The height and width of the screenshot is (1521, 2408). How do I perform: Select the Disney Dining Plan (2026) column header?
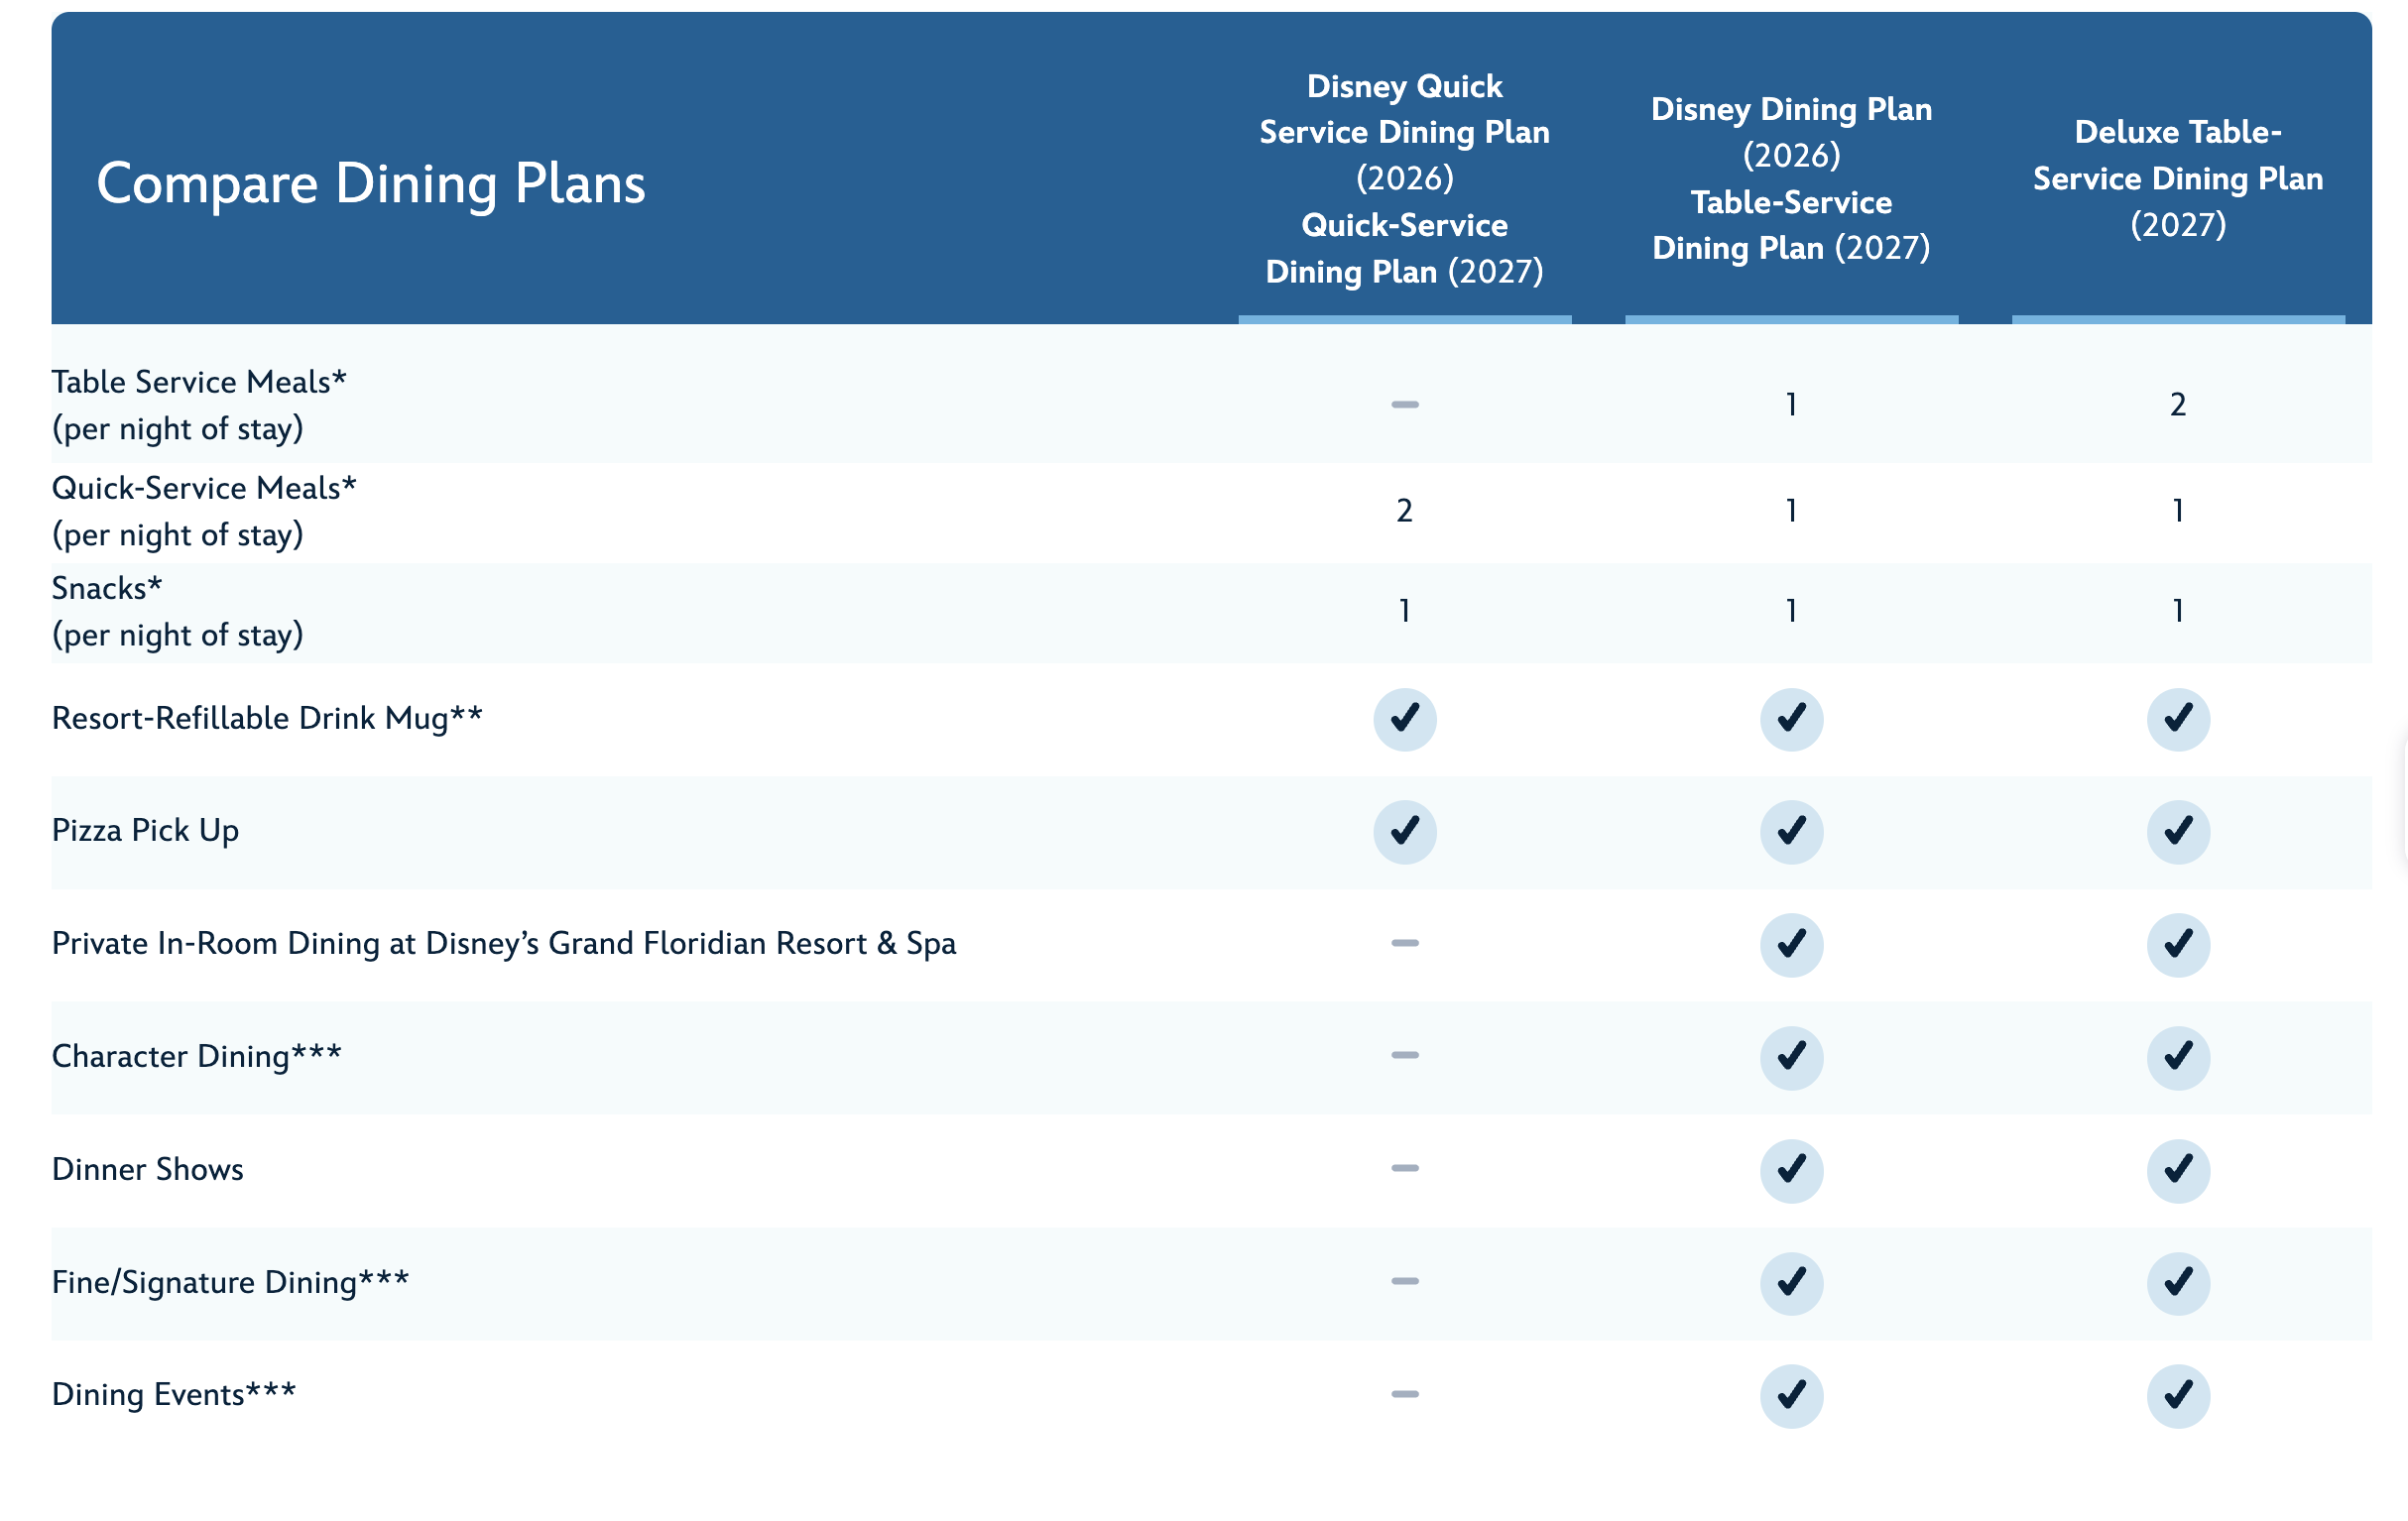pos(1791,179)
